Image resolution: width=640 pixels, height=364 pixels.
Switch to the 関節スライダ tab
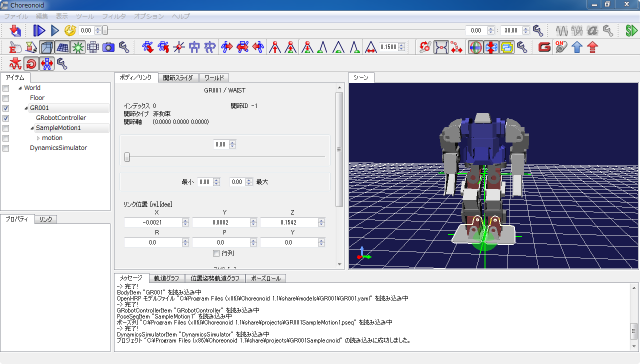(178, 78)
